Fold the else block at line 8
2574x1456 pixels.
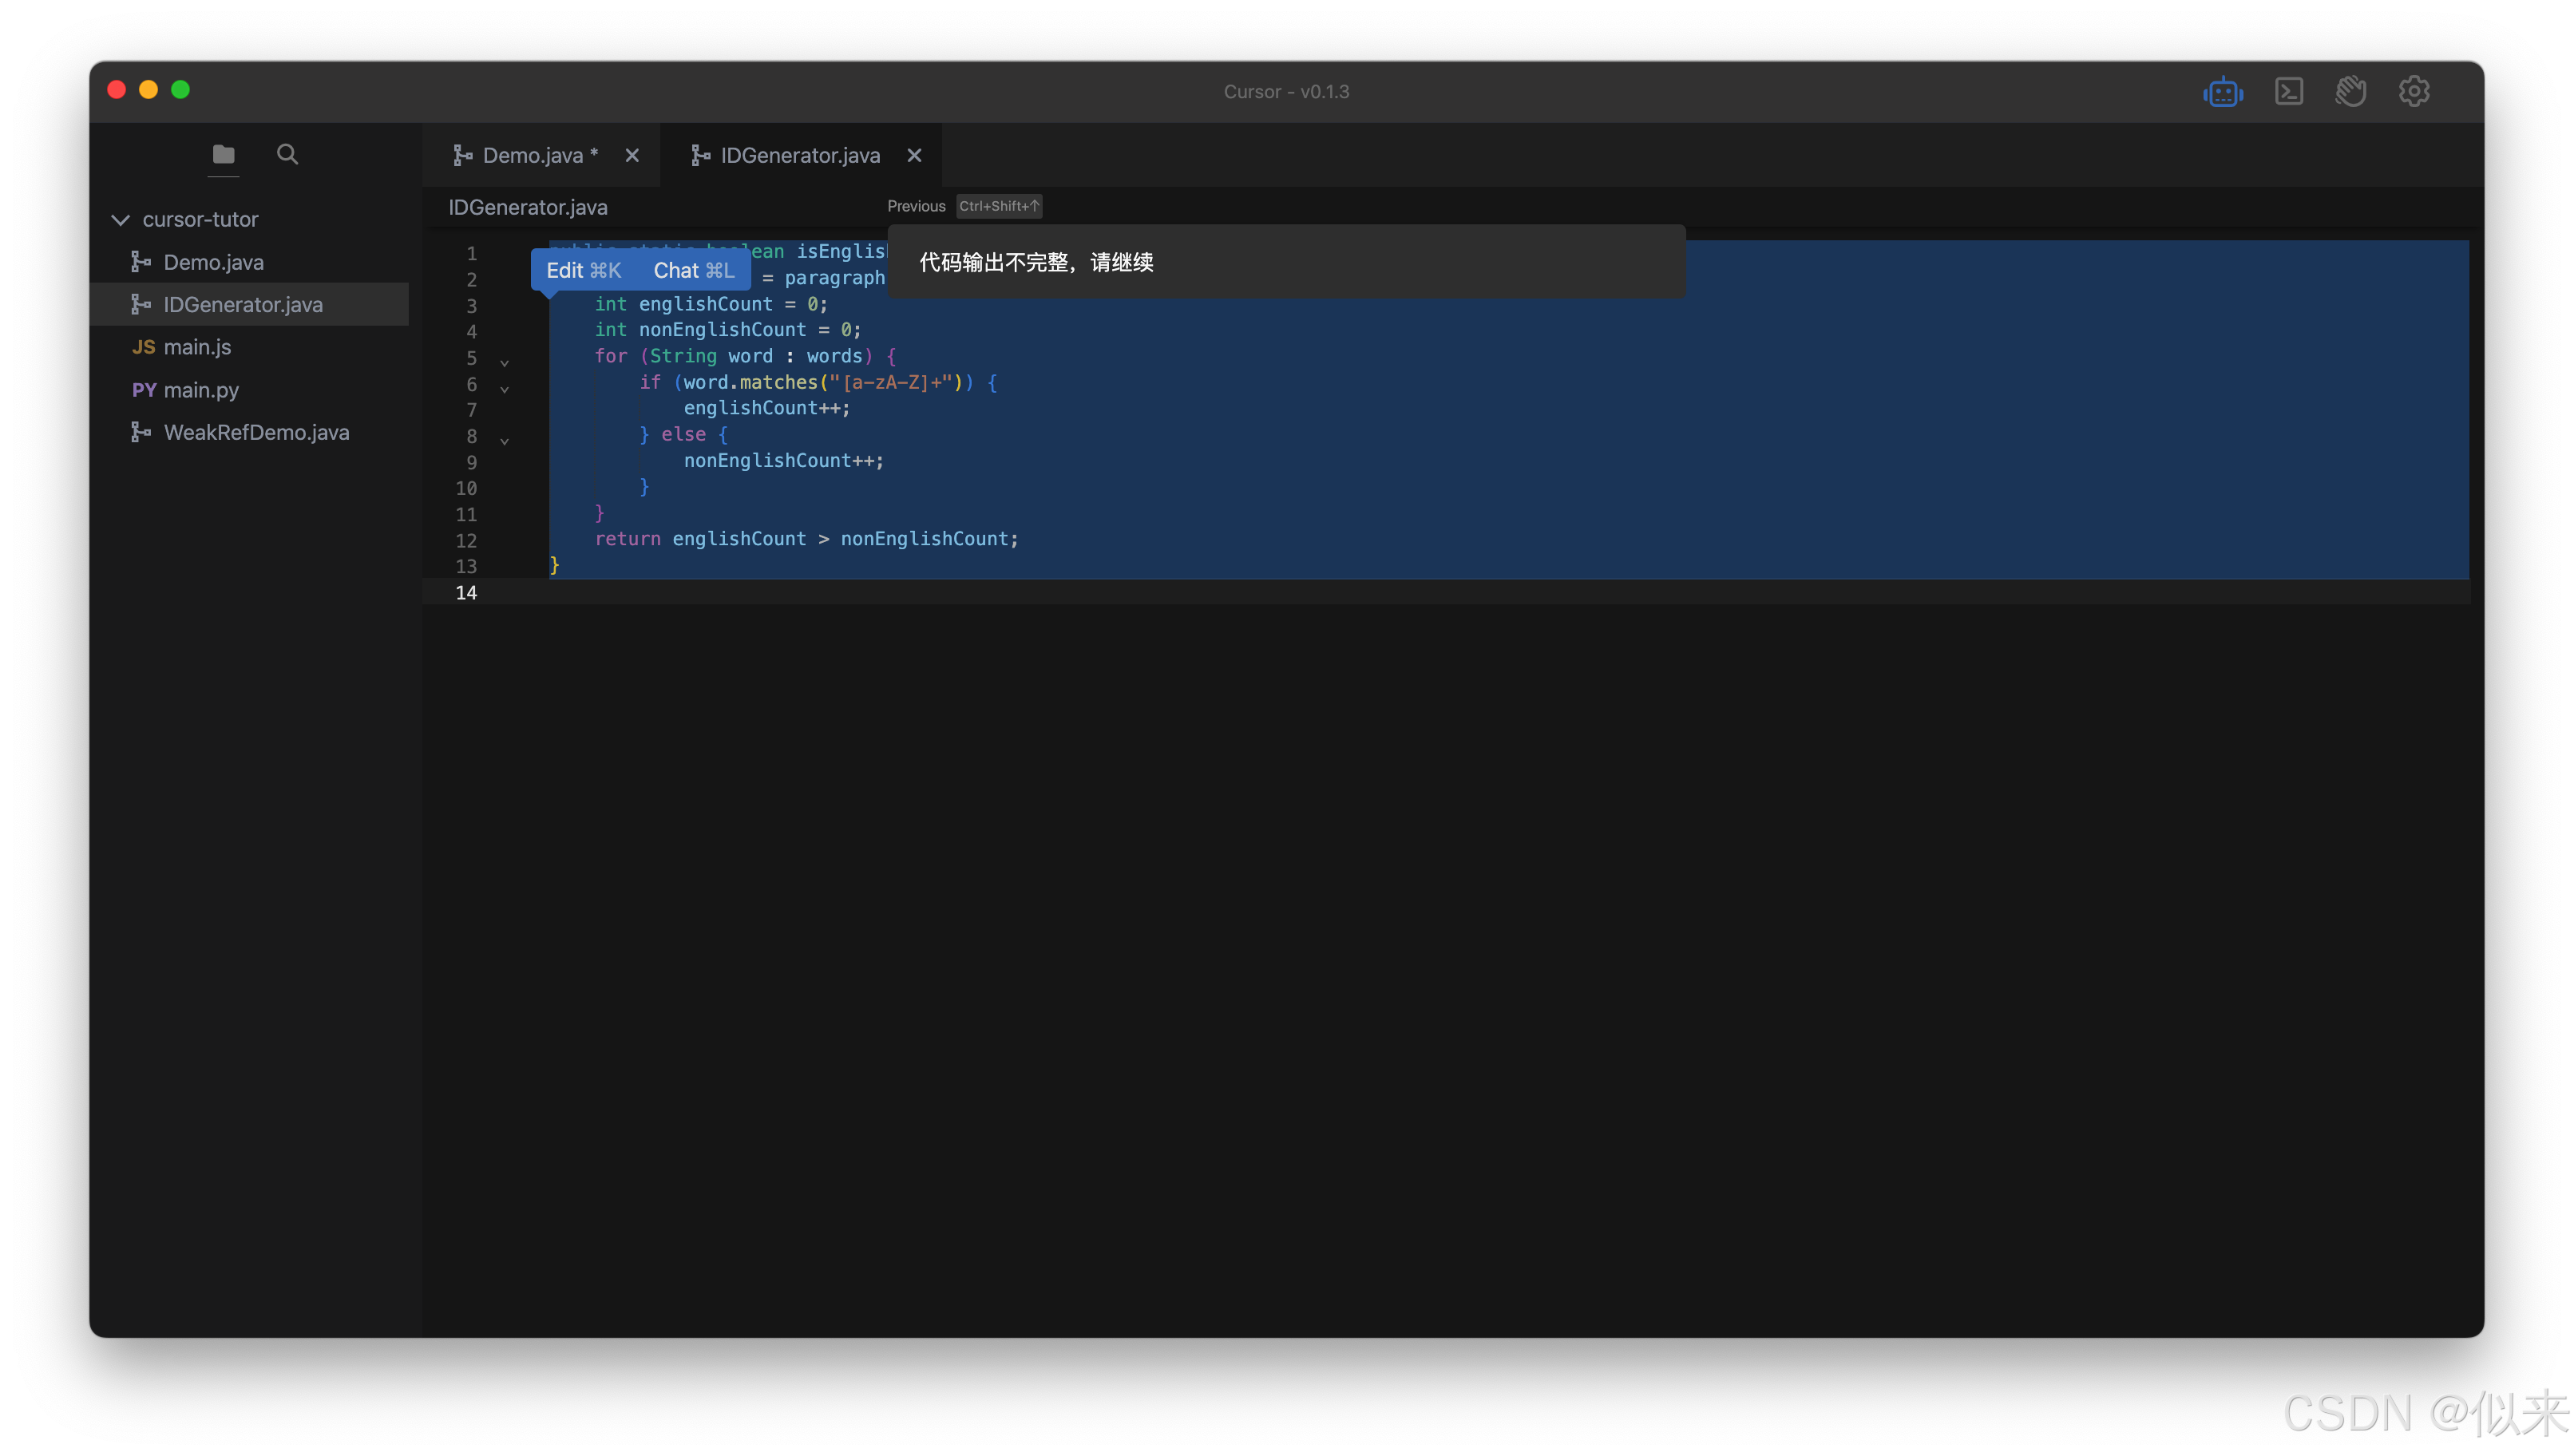(504, 440)
